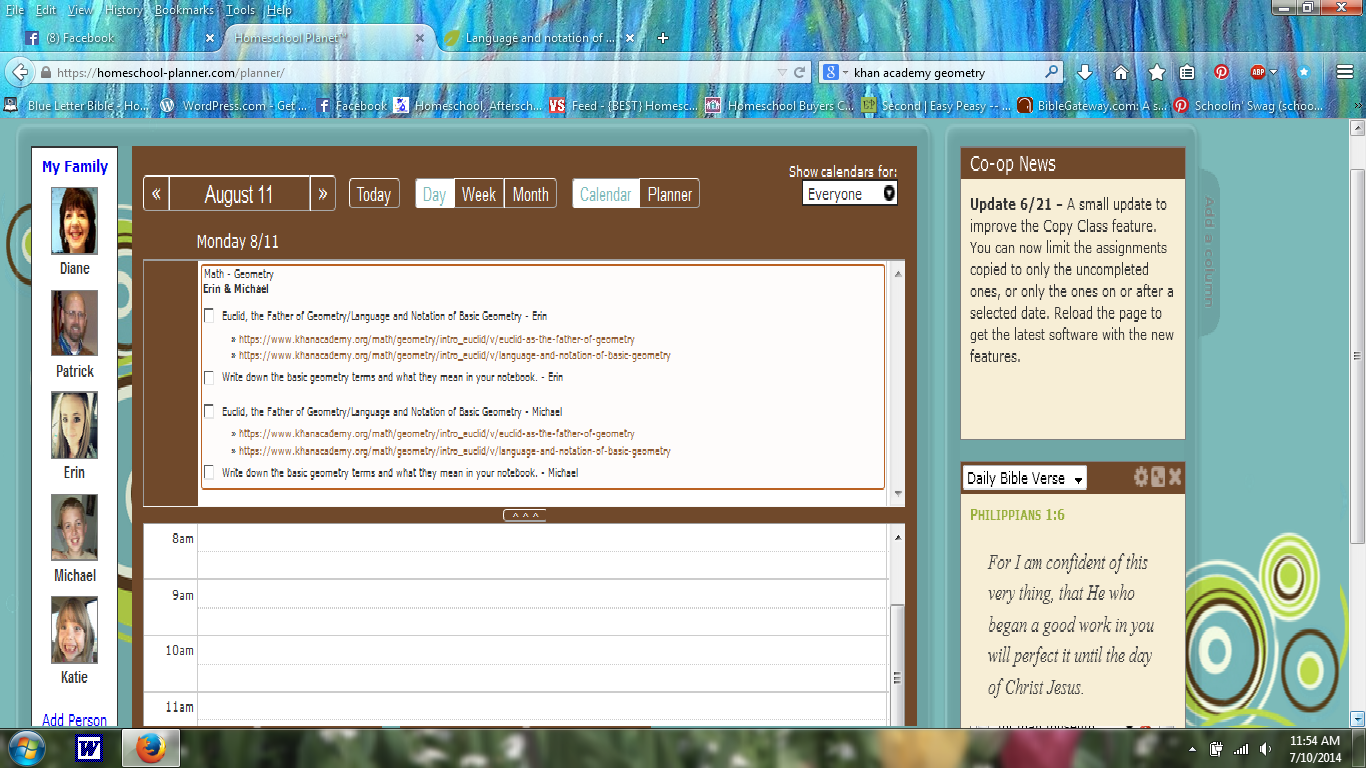Open the Daily Bible Verse widget dropdown

[x=1024, y=479]
